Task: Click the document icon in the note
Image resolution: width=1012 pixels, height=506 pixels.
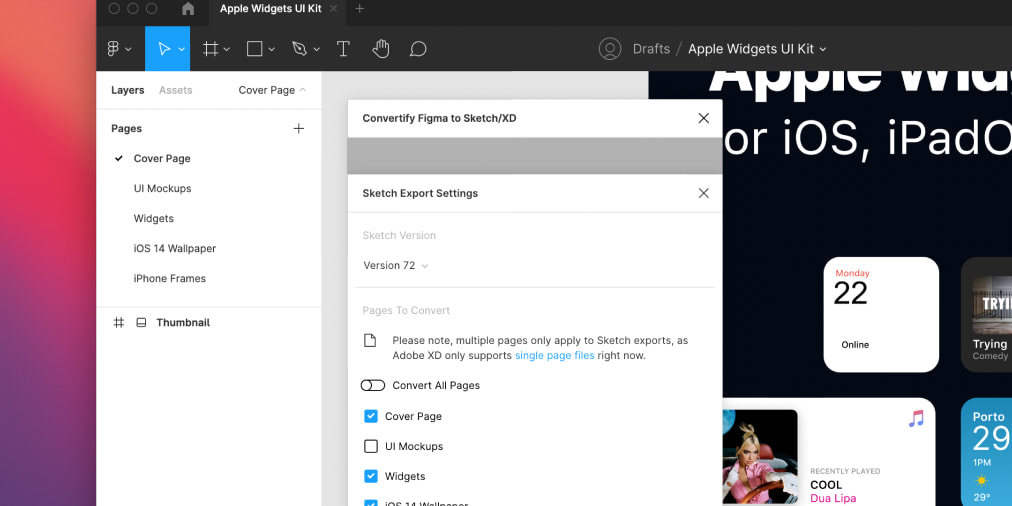Action: (370, 340)
